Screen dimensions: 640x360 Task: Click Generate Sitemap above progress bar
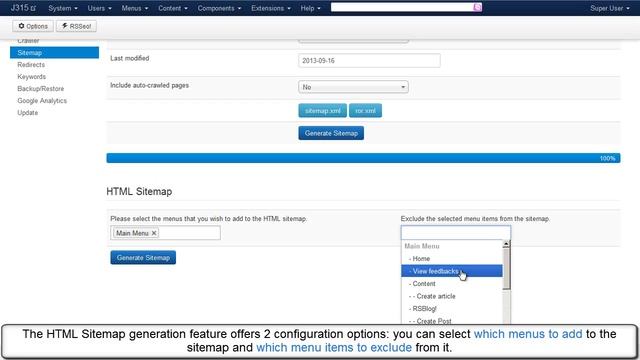331,133
